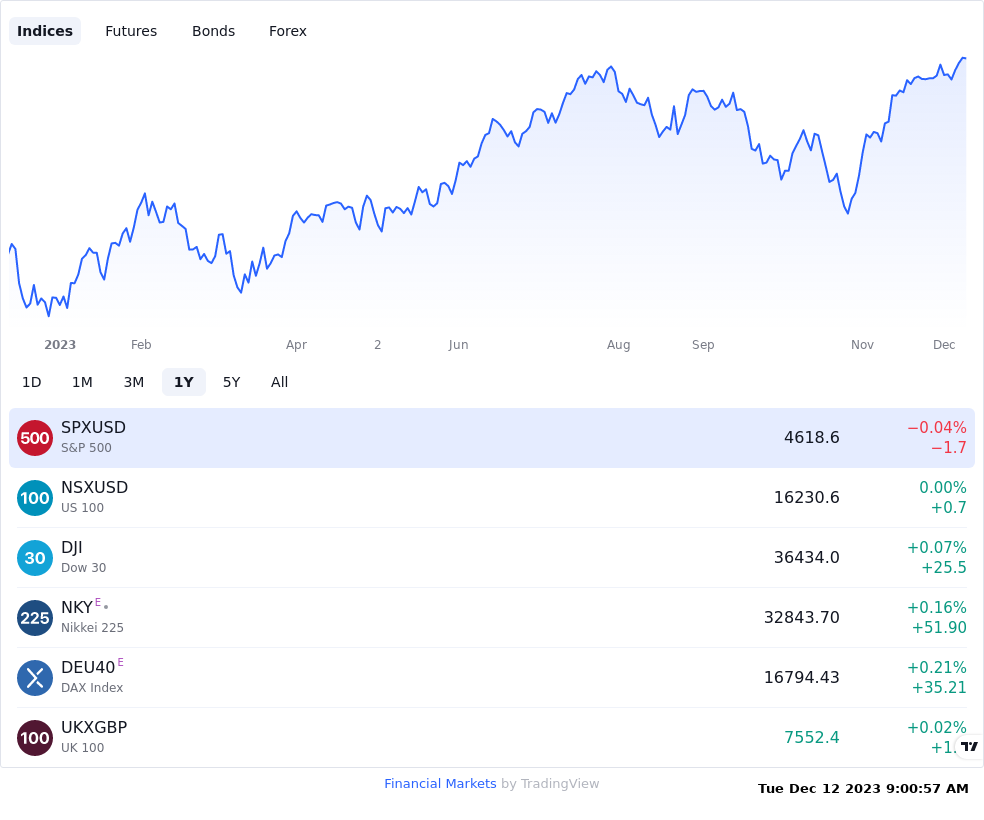Set chart range to 1M

coord(82,382)
